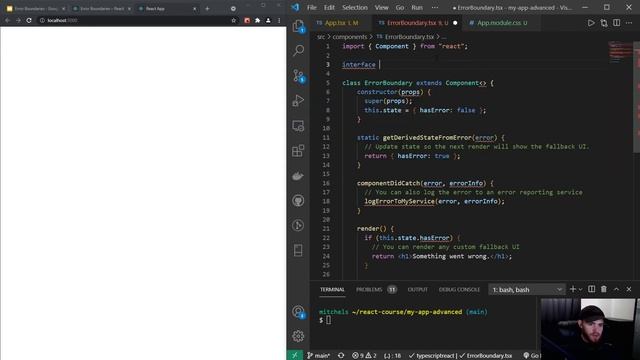Open browser extensions puzzle icon

(x=258, y=20)
